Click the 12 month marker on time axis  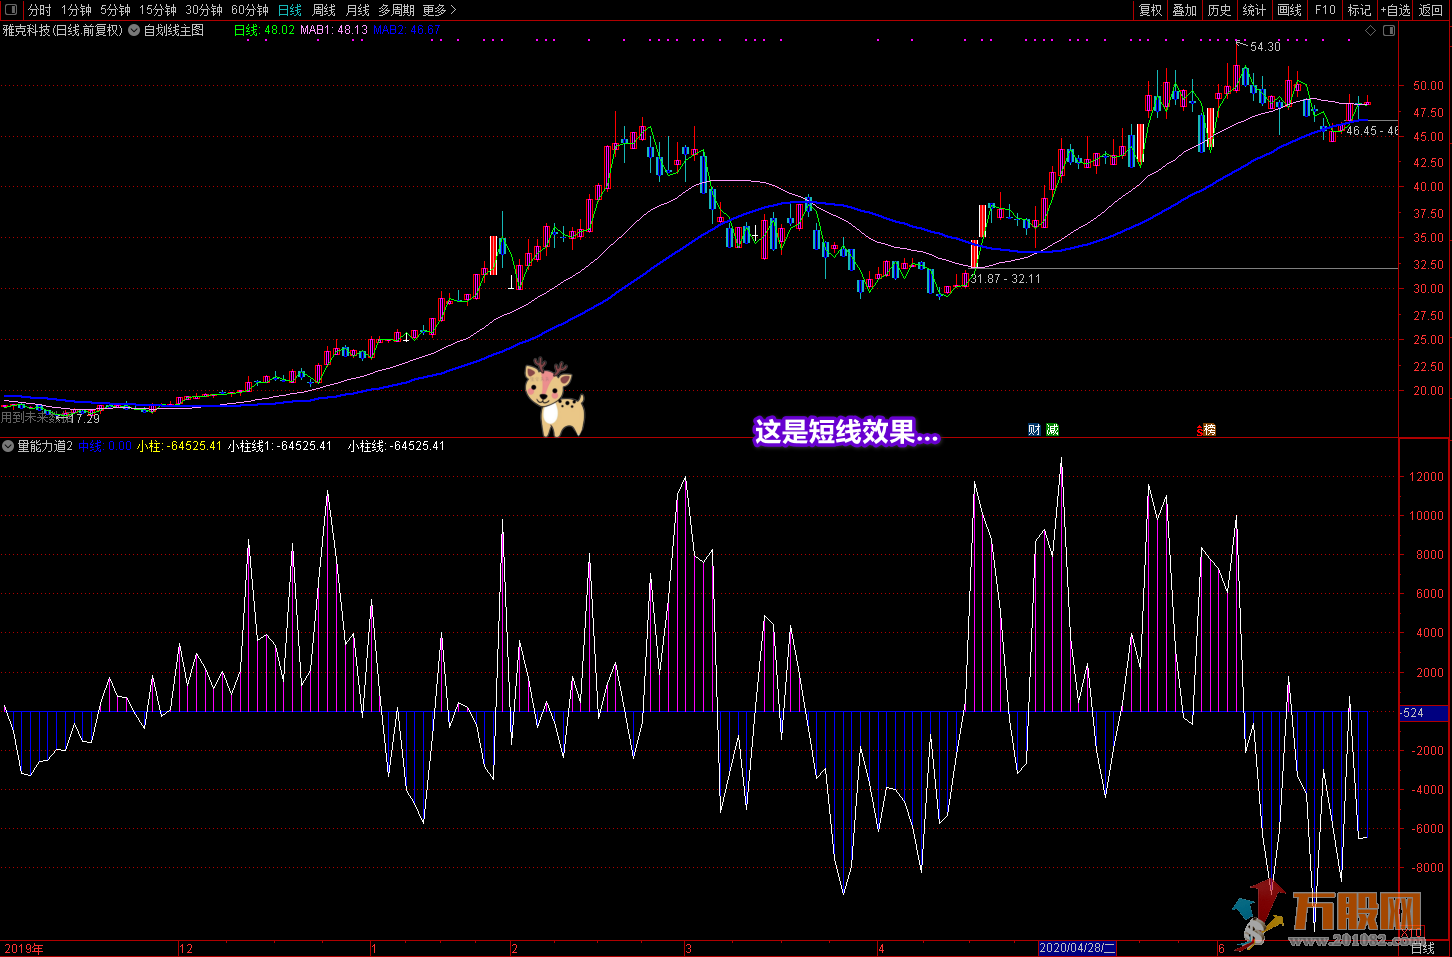tap(186, 949)
